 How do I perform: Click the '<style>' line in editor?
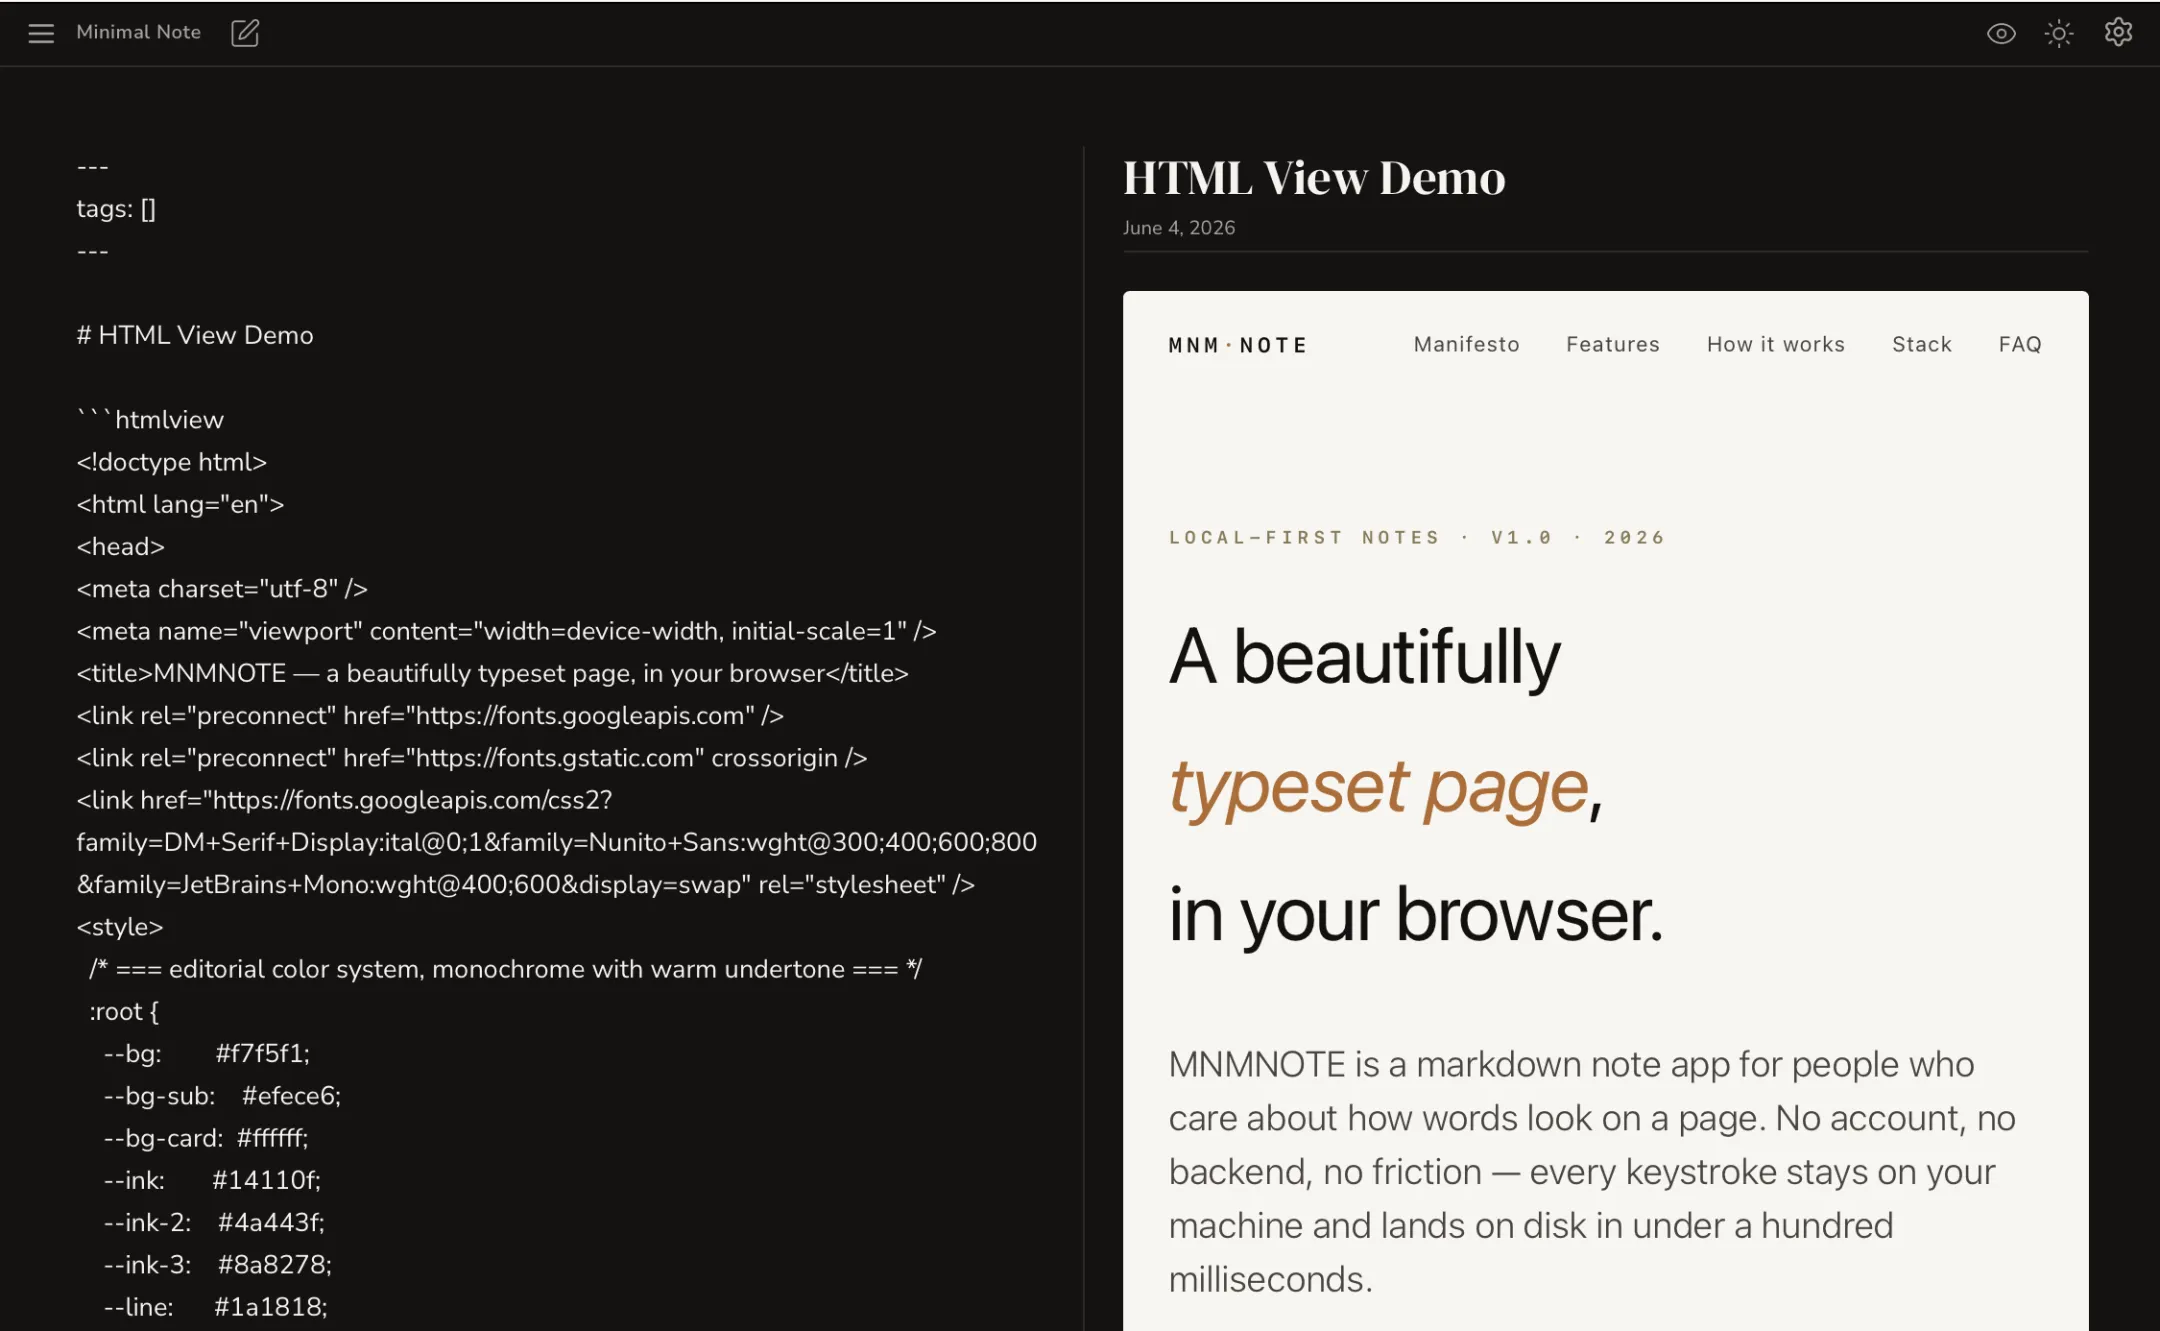click(x=120, y=927)
